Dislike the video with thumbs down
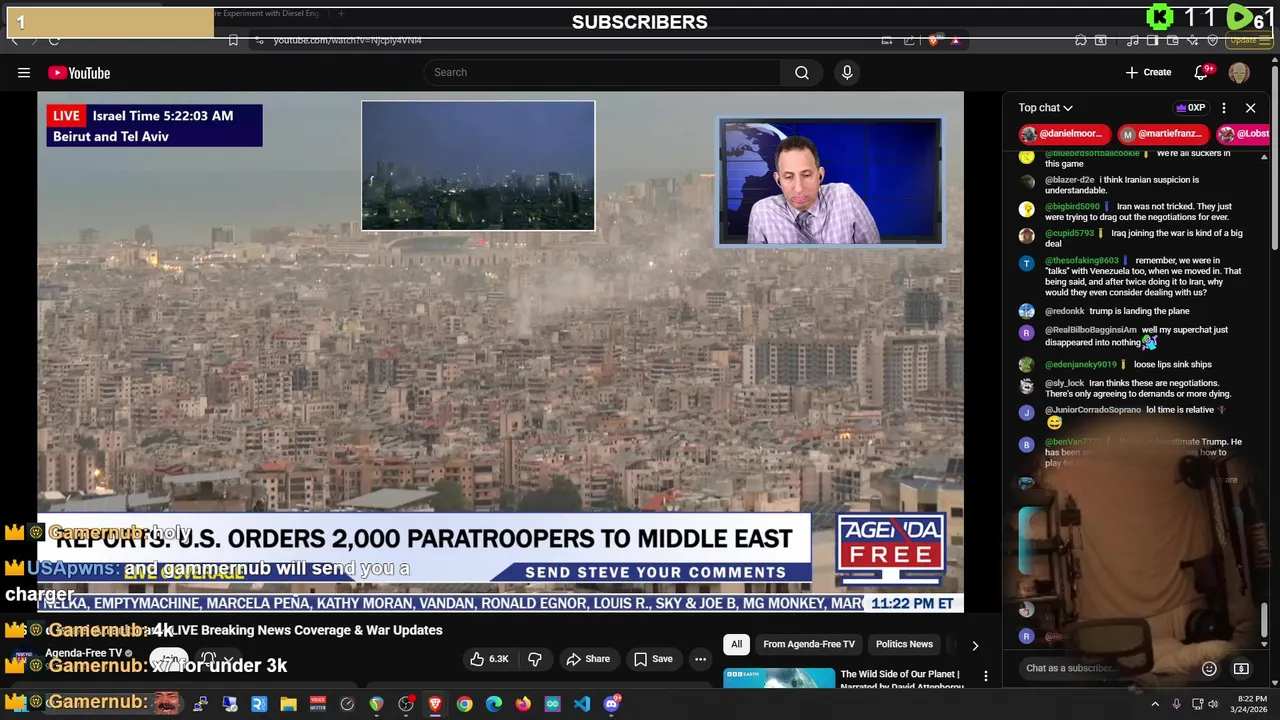Viewport: 1280px width, 720px height. 535,659
